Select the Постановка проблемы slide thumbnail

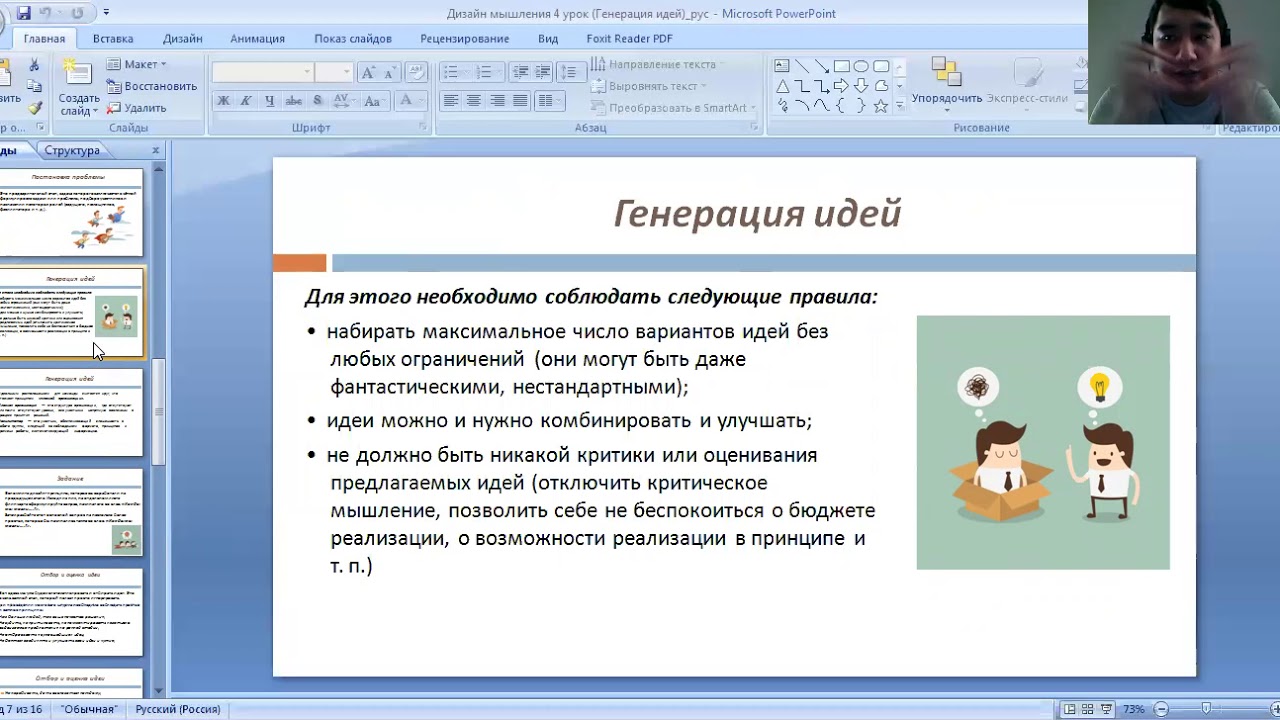point(71,211)
